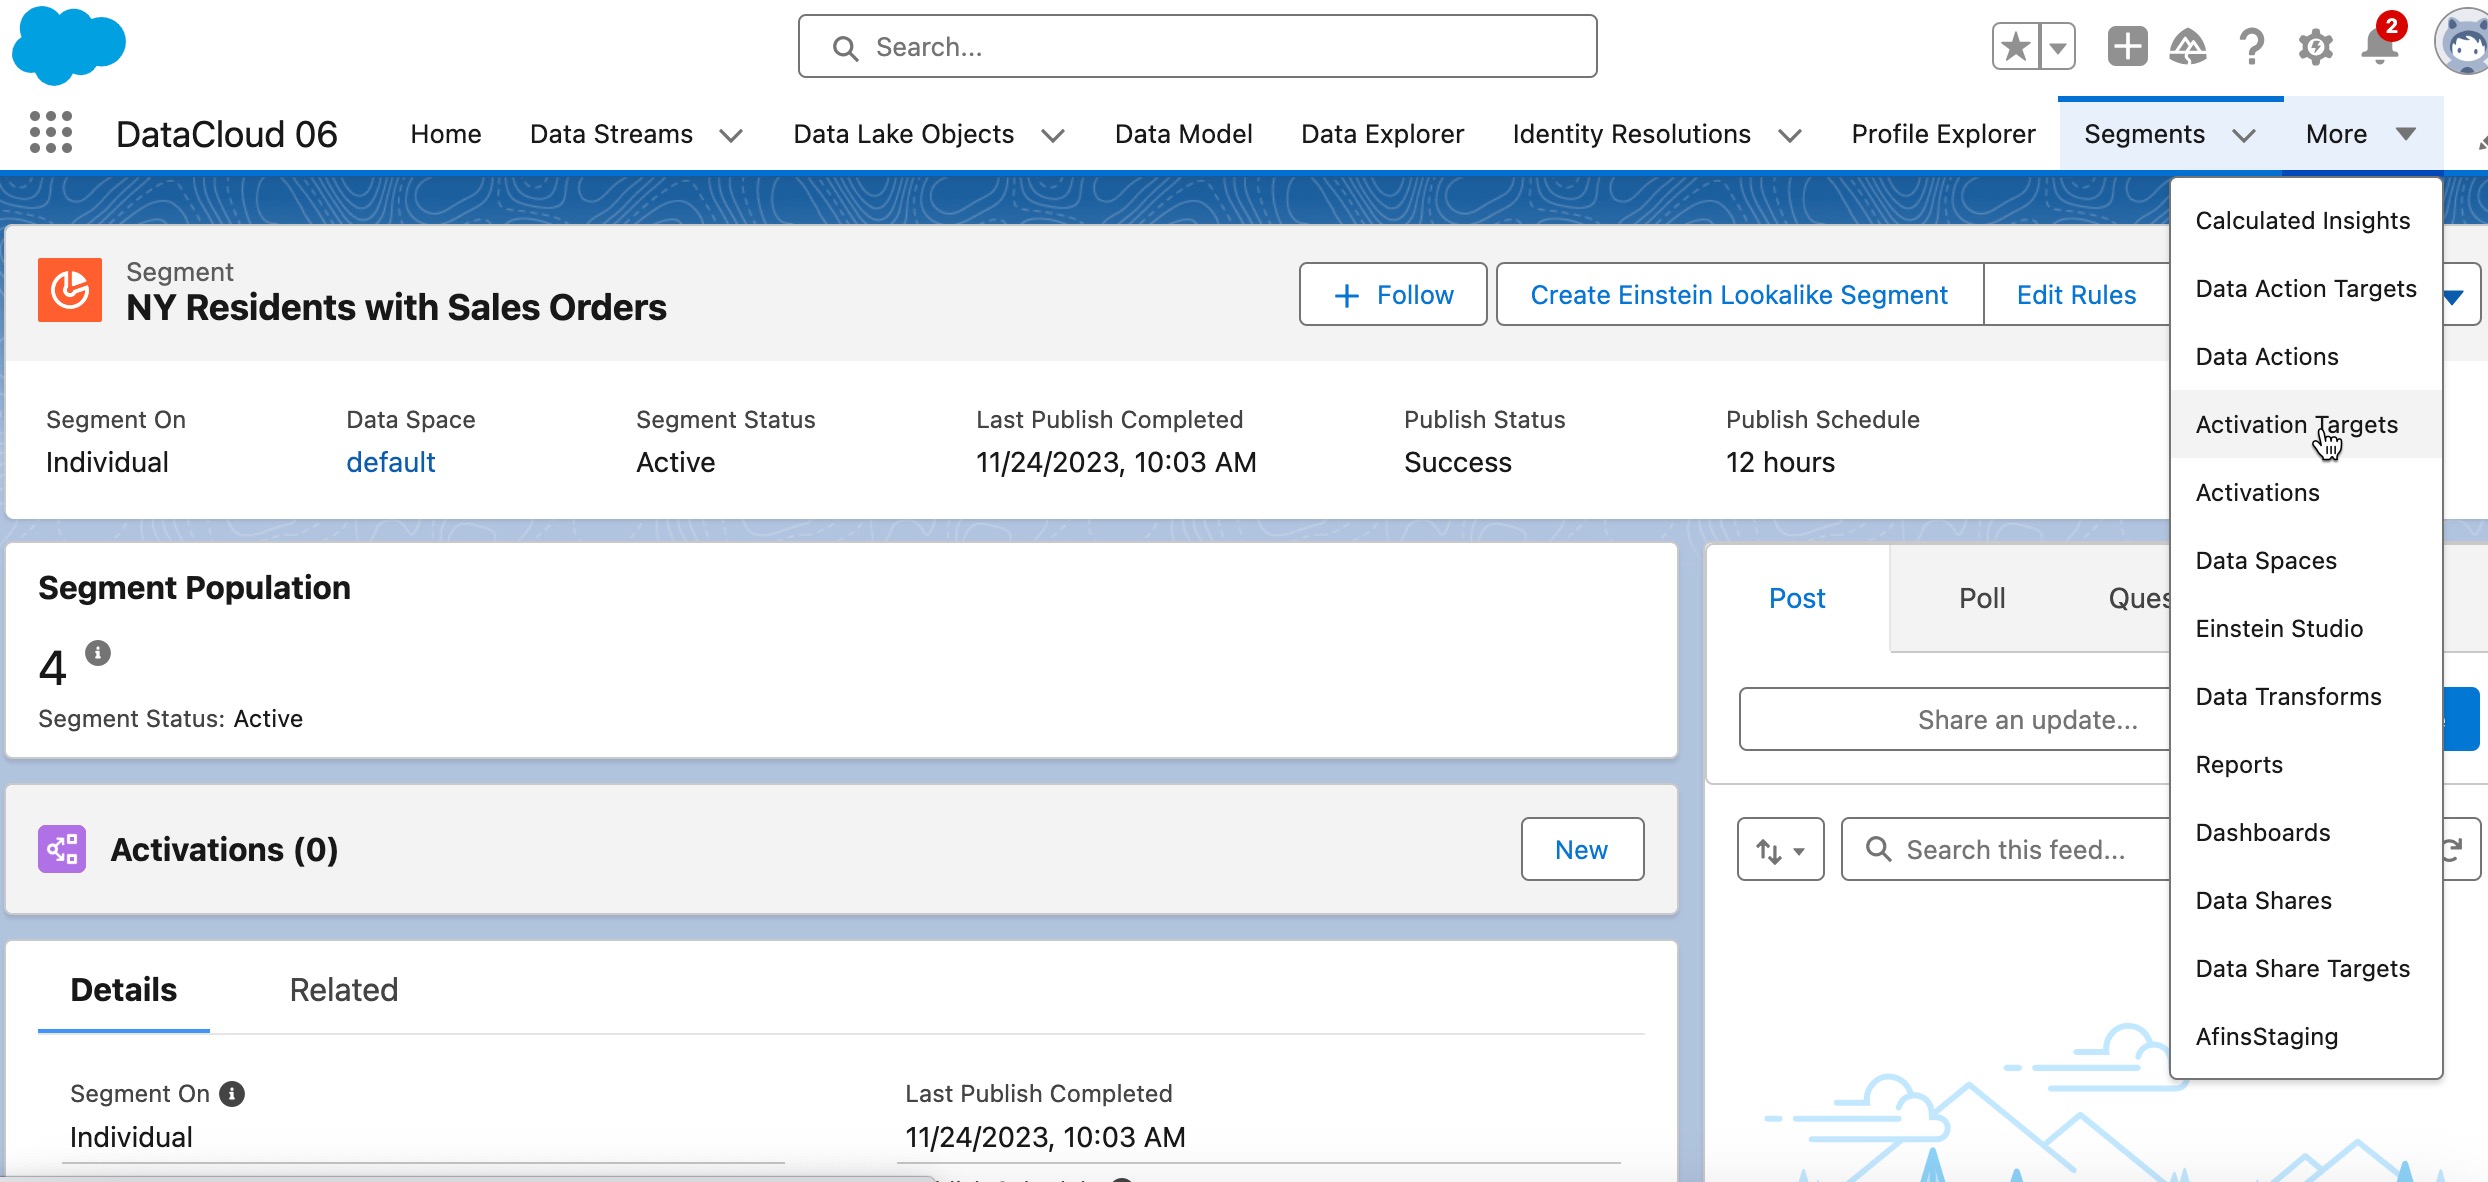
Task: Switch to the Details tab
Action: pos(123,989)
